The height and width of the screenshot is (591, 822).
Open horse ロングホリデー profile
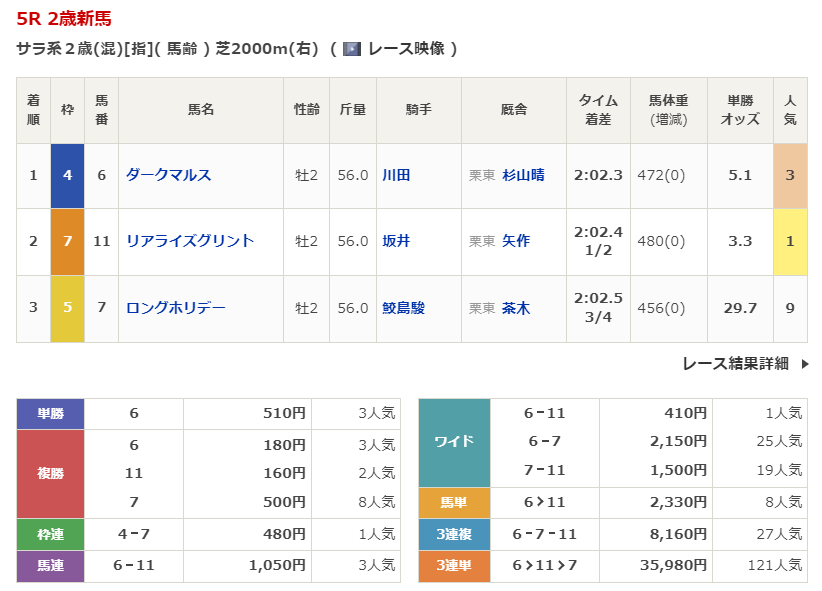click(175, 308)
